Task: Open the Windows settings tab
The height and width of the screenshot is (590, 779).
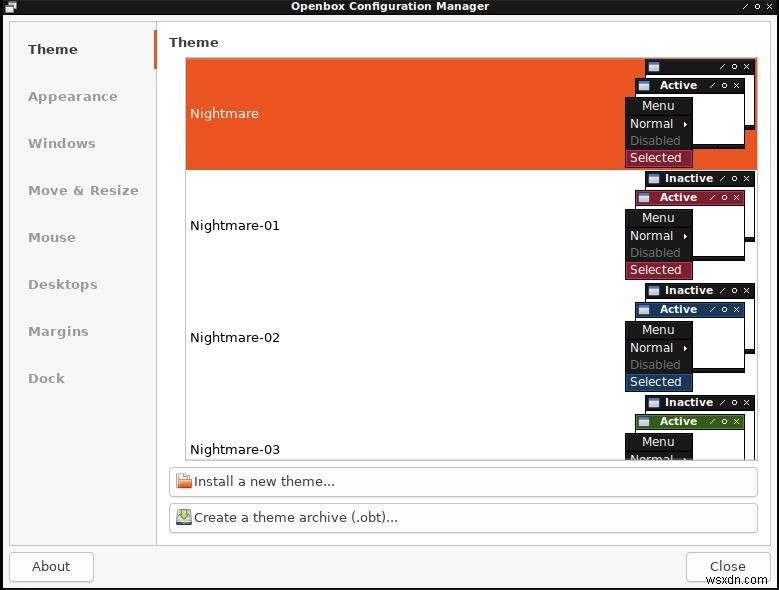Action: click(x=82, y=144)
